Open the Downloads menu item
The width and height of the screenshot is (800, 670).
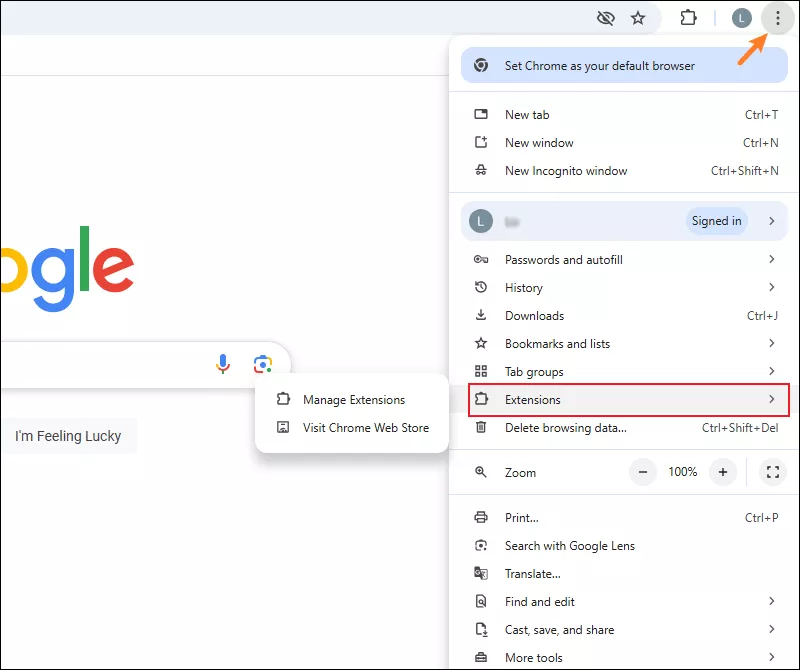[x=624, y=316]
